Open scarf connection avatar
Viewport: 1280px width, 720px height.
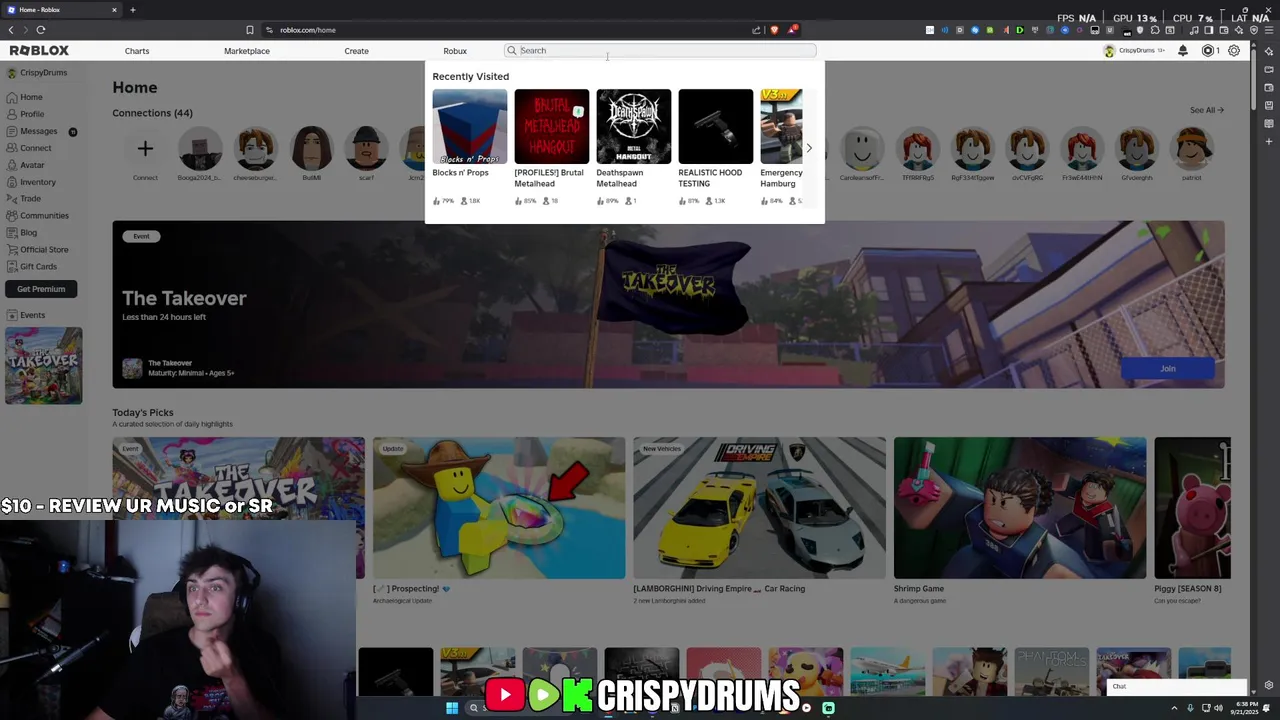(x=366, y=149)
